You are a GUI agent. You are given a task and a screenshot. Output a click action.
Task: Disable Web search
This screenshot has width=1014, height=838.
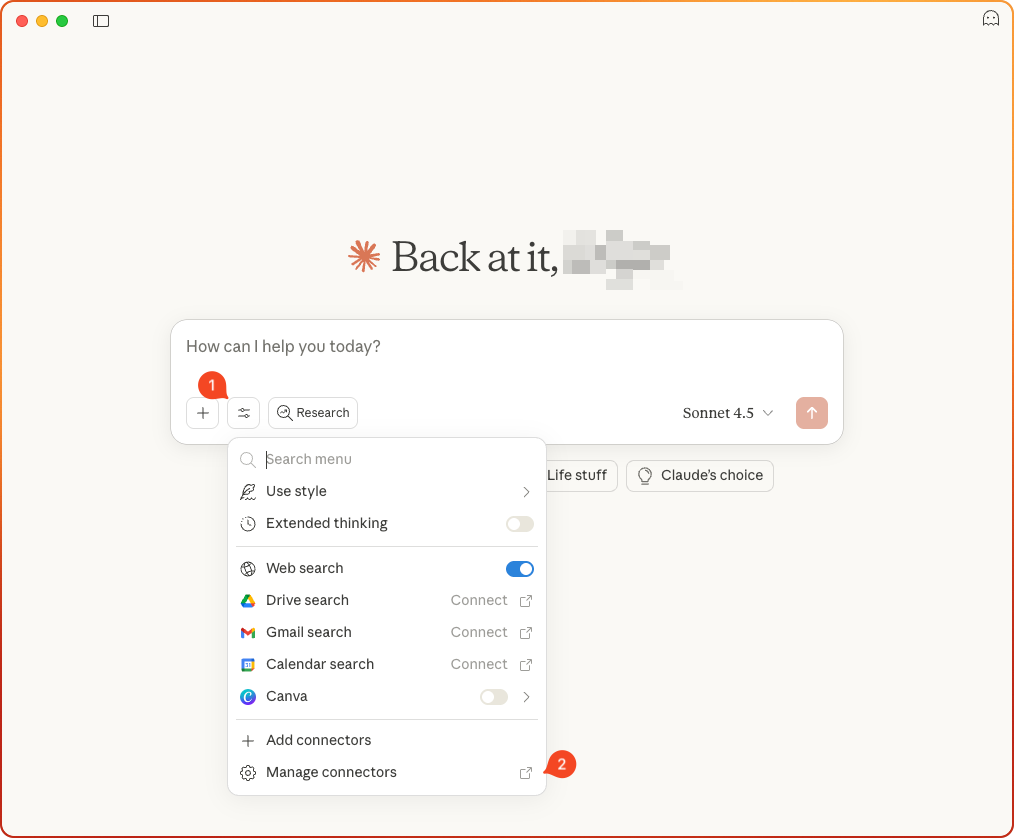[519, 568]
